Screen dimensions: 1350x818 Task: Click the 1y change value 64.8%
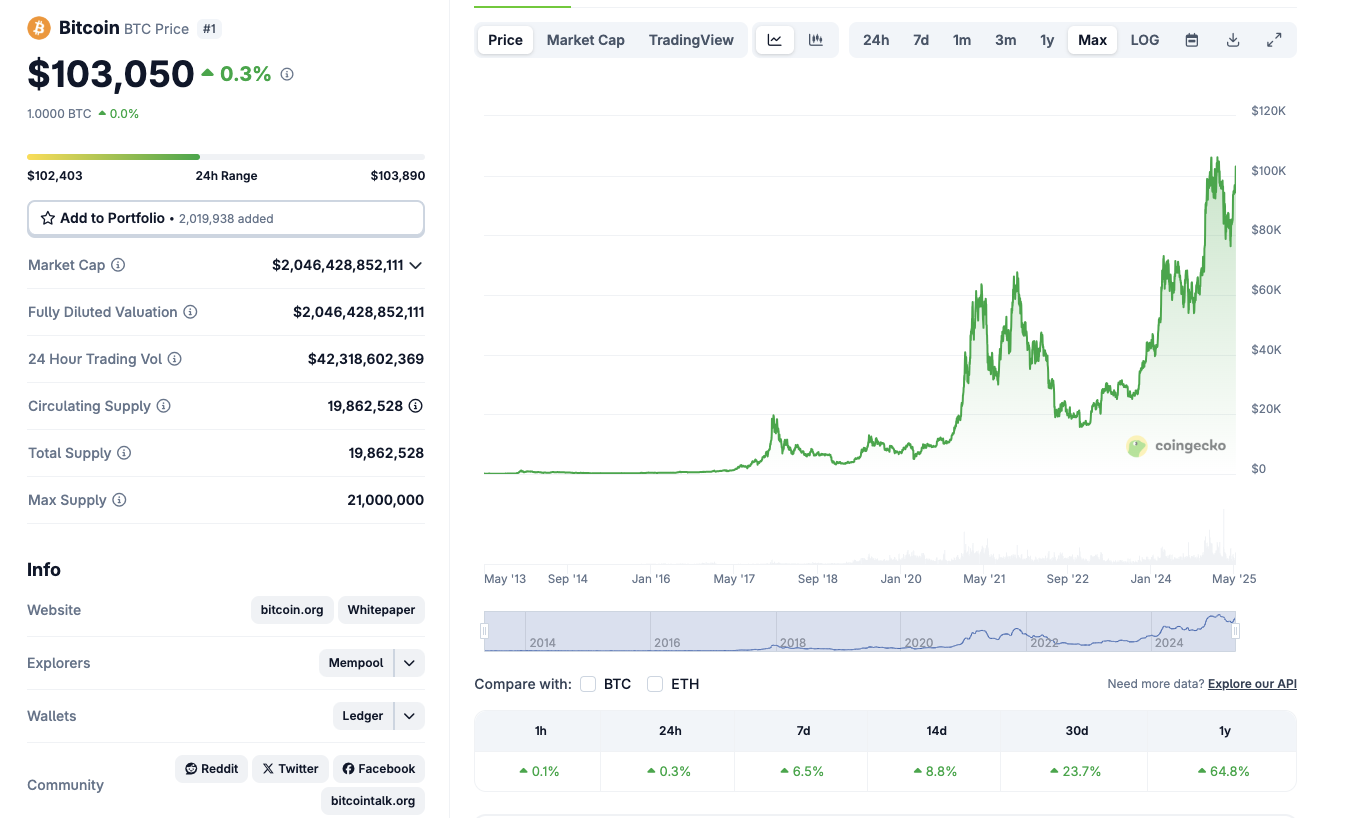(1224, 771)
